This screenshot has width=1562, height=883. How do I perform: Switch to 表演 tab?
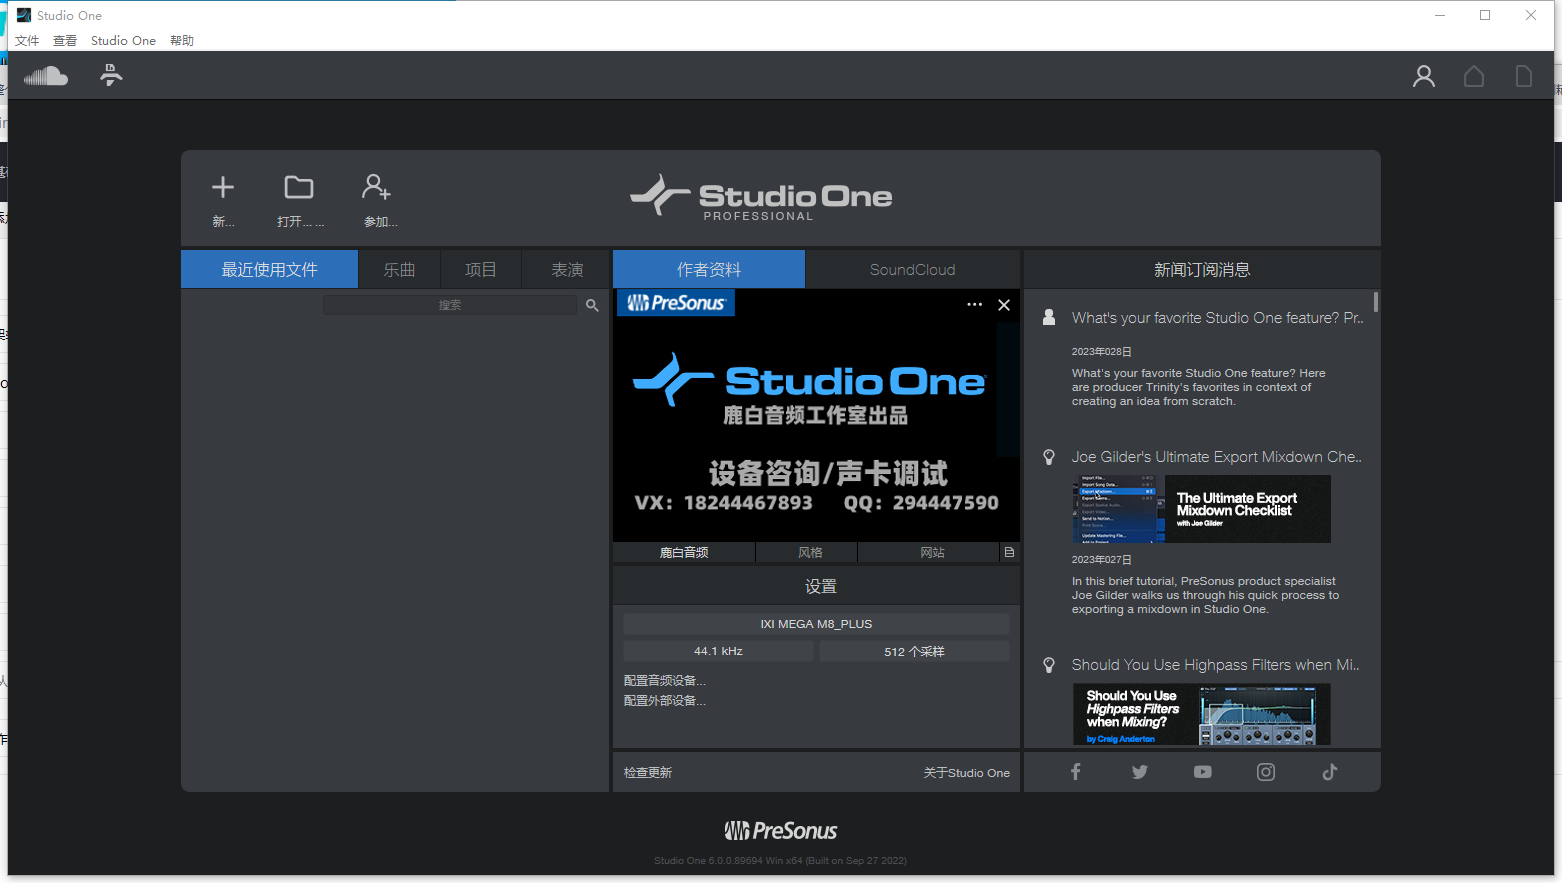click(567, 269)
